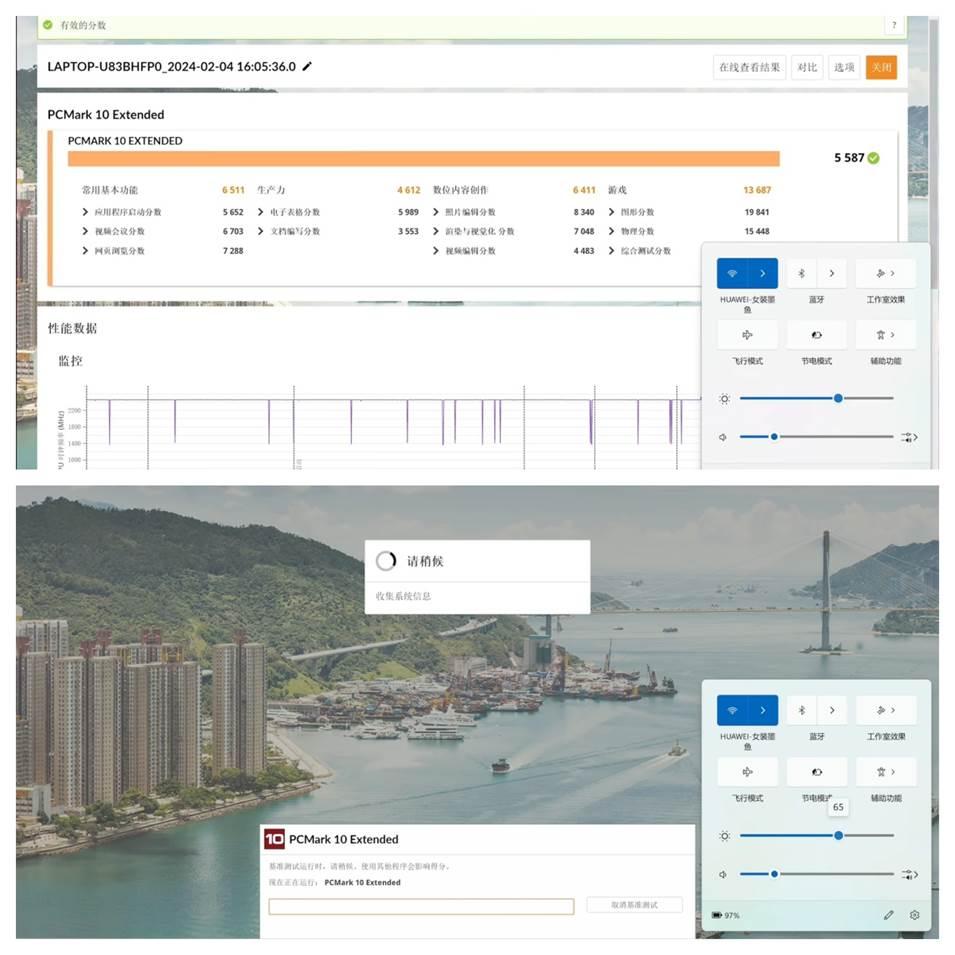
Task: Toggle Wi-Fi in the upper quick settings panel
Action: [733, 273]
